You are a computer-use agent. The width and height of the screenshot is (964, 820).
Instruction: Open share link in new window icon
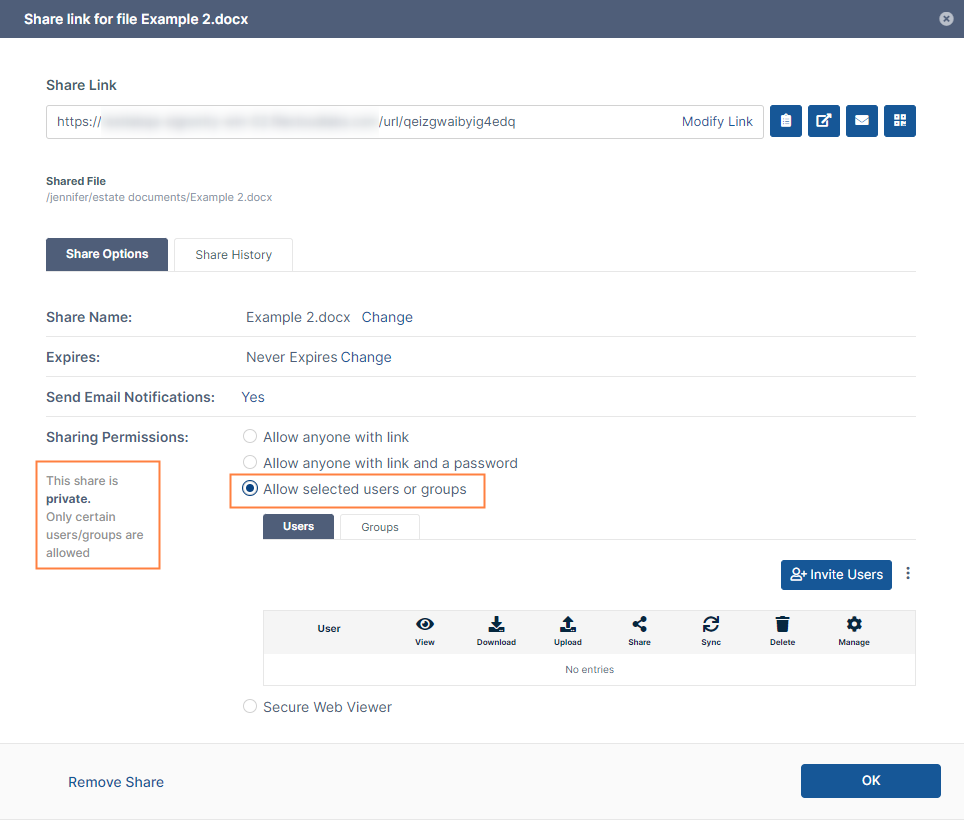coord(823,121)
